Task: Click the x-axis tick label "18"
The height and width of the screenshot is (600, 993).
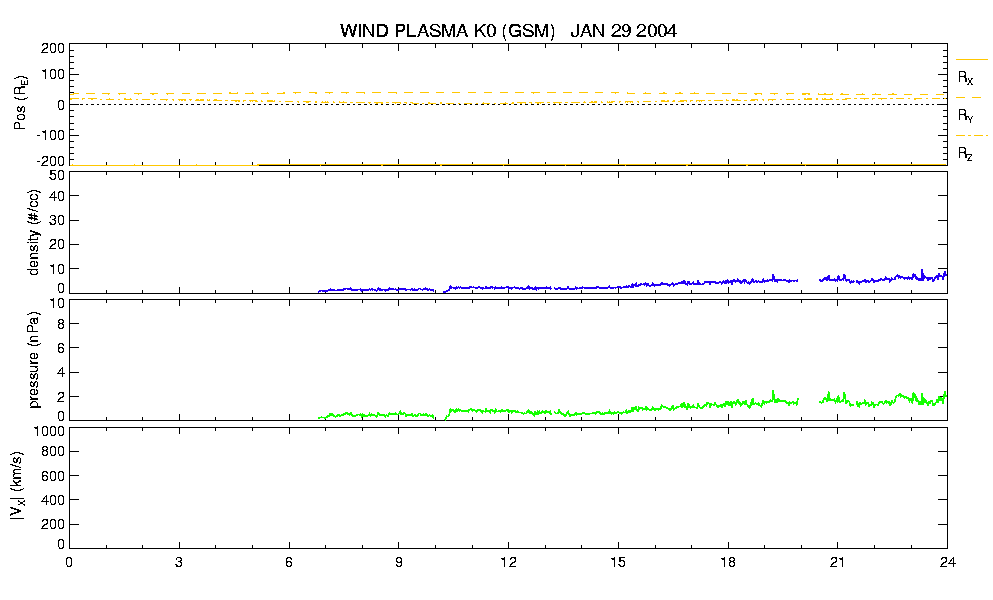Action: tap(728, 562)
